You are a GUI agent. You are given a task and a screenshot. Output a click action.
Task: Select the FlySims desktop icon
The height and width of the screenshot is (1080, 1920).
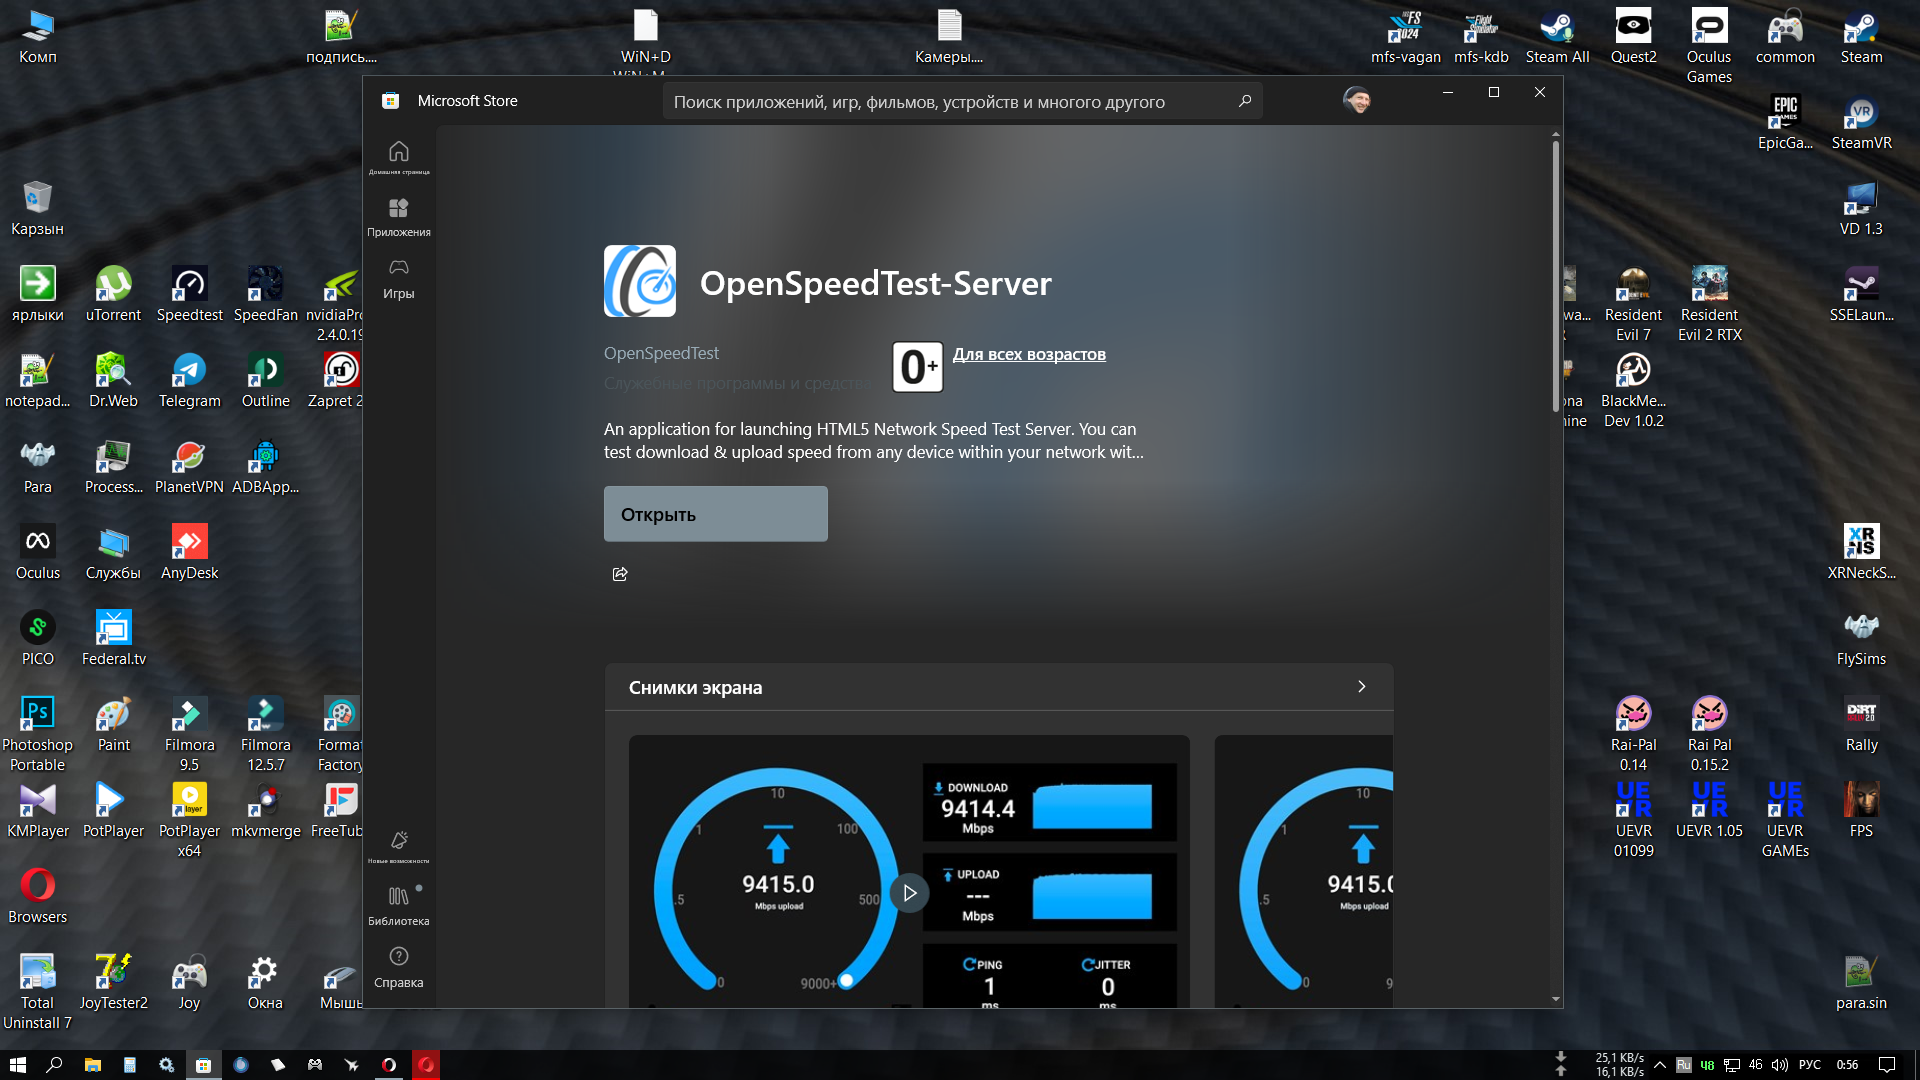tap(1861, 639)
